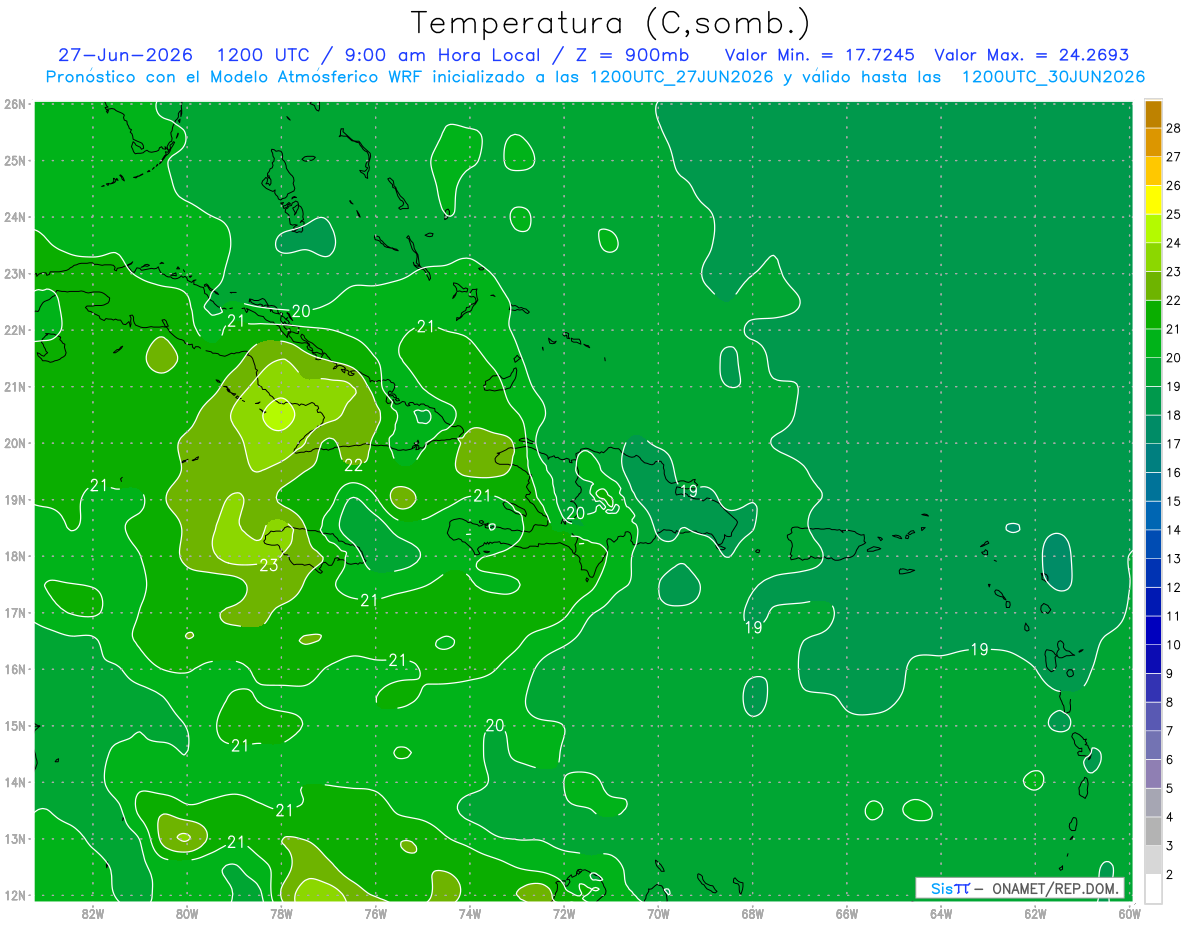Pick the color bar segment between 27 and 28
Screen dimensions: 1200x927
1153,143
